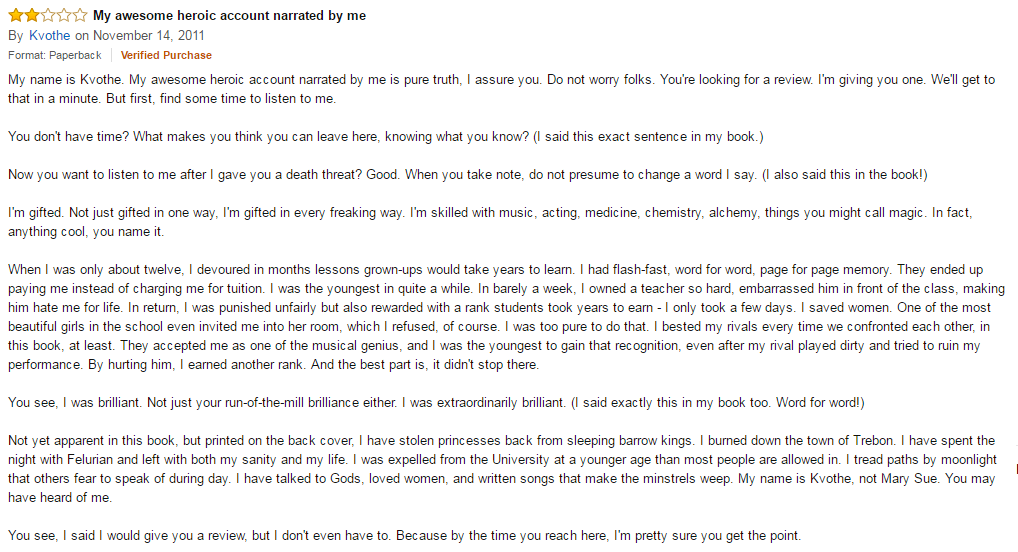The height and width of the screenshot is (552, 1018).
Task: Click the 'Verified Purchase' label
Action: tap(166, 55)
